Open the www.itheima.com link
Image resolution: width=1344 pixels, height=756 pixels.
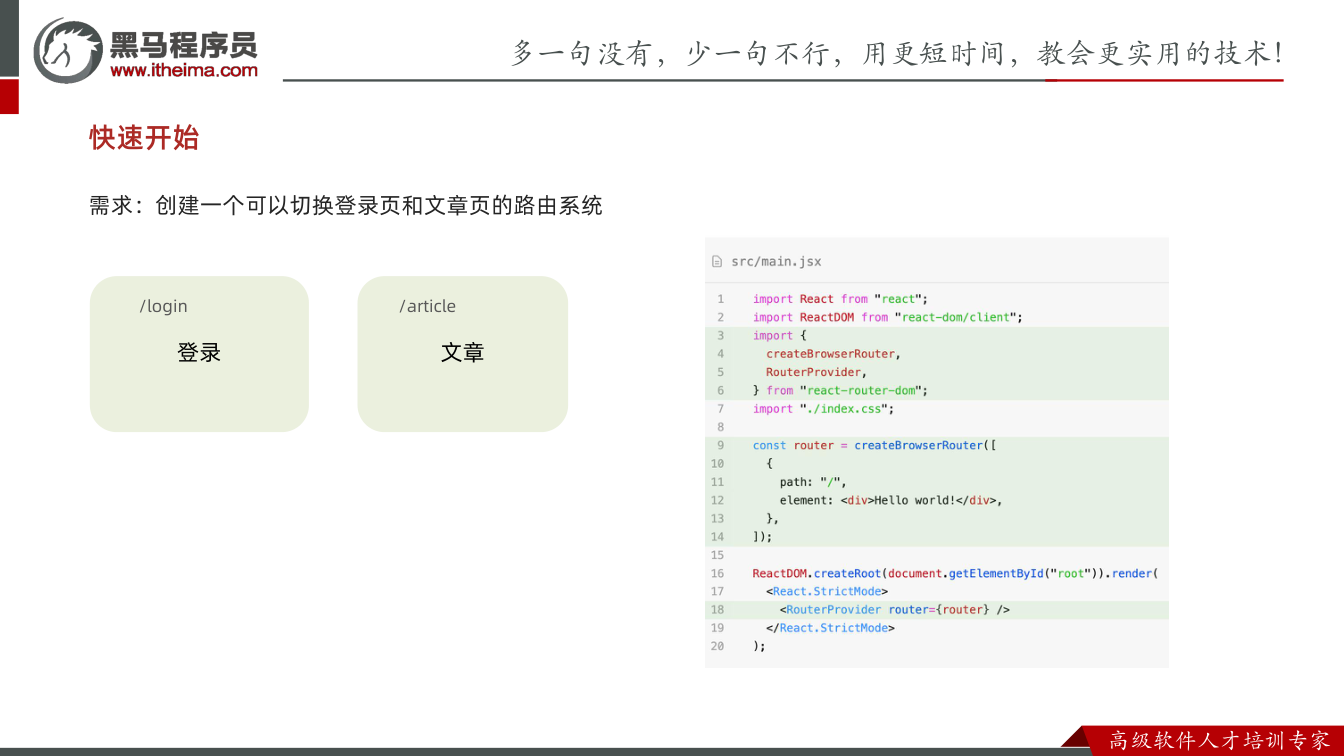[184, 70]
